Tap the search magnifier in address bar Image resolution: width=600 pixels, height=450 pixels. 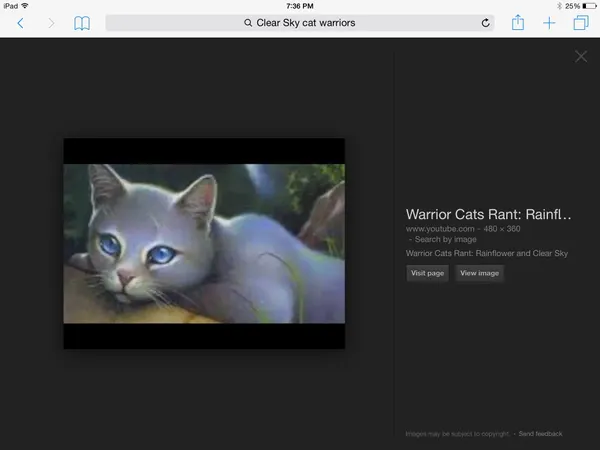tap(248, 23)
